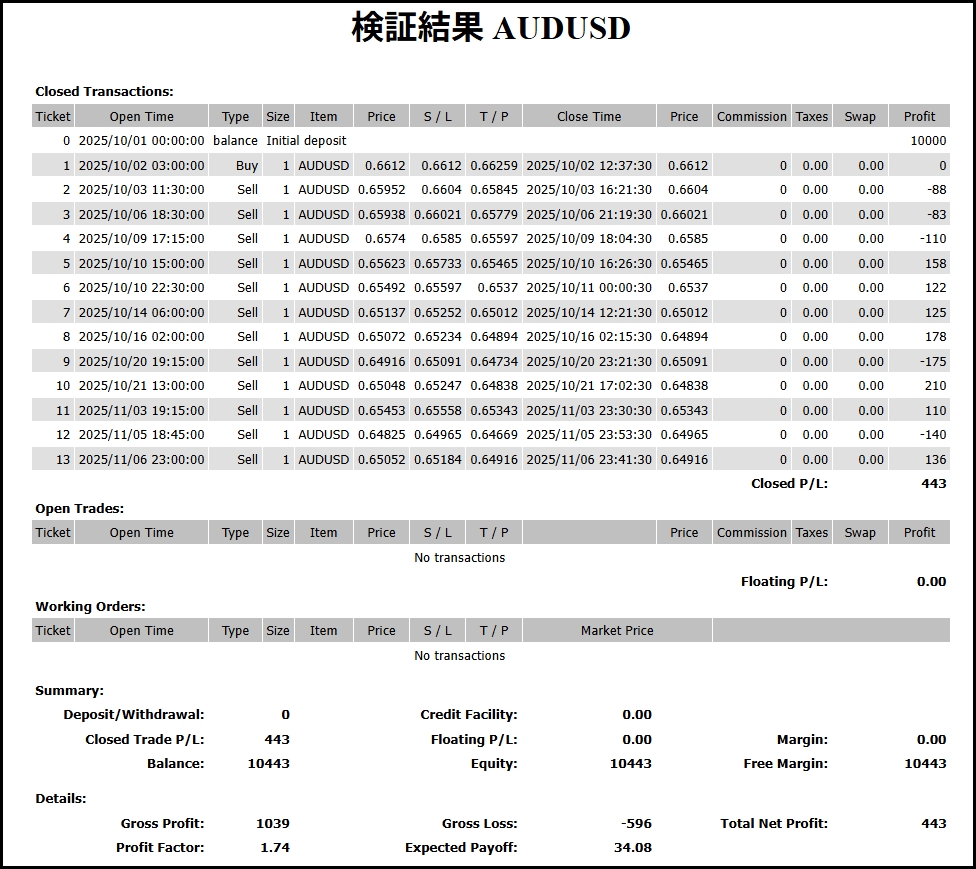Select the Initial deposit cell
Screen dimensions: 976x869
click(306, 141)
